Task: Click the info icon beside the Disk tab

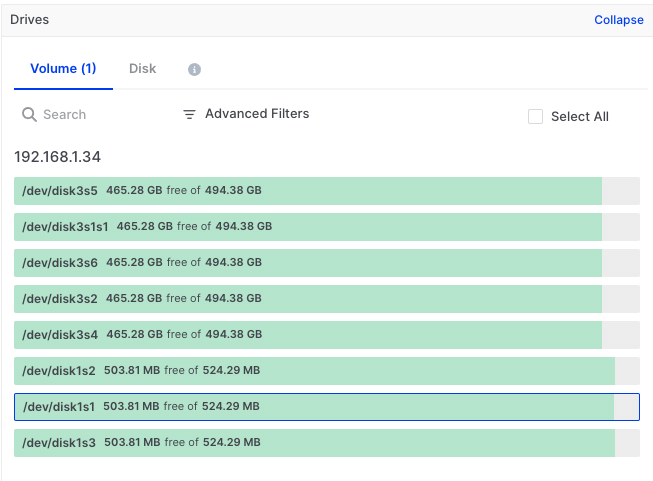Action: pos(194,70)
